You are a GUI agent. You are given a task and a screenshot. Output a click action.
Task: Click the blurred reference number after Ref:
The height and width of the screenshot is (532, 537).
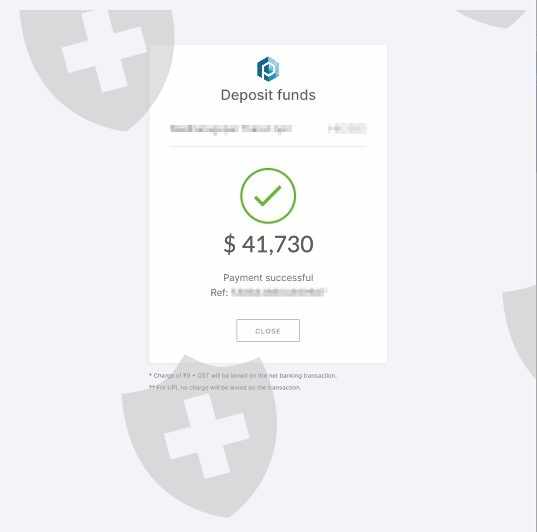[x=278, y=292]
